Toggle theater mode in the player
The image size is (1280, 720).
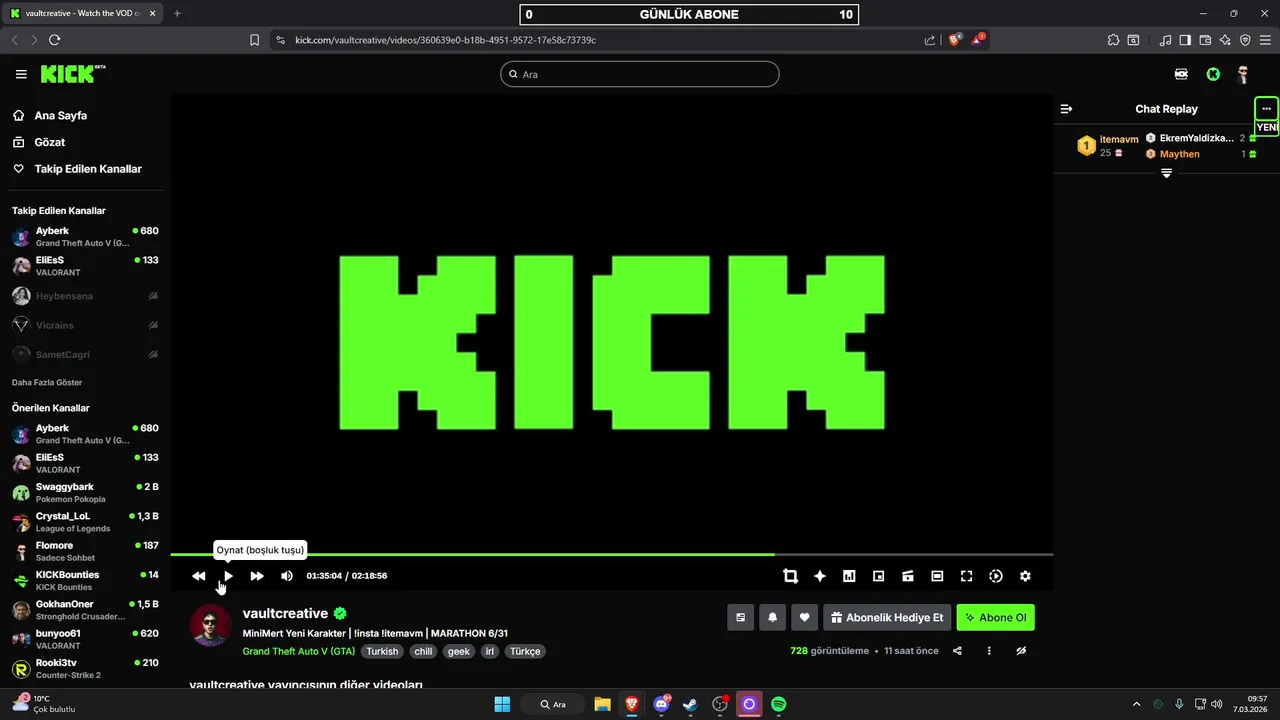(937, 576)
